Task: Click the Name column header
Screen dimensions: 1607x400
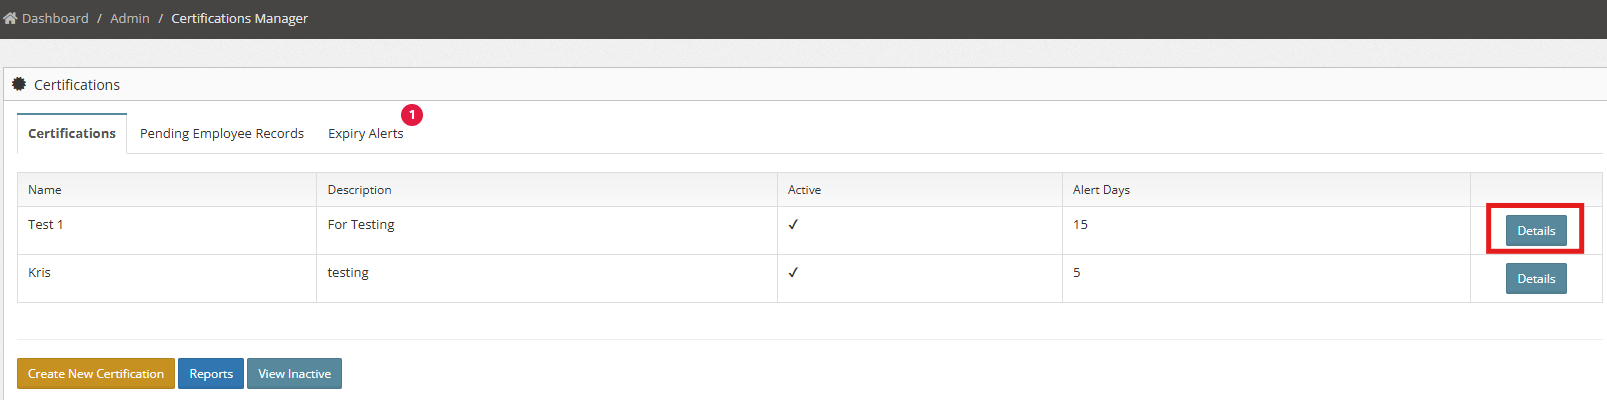Action: point(45,189)
